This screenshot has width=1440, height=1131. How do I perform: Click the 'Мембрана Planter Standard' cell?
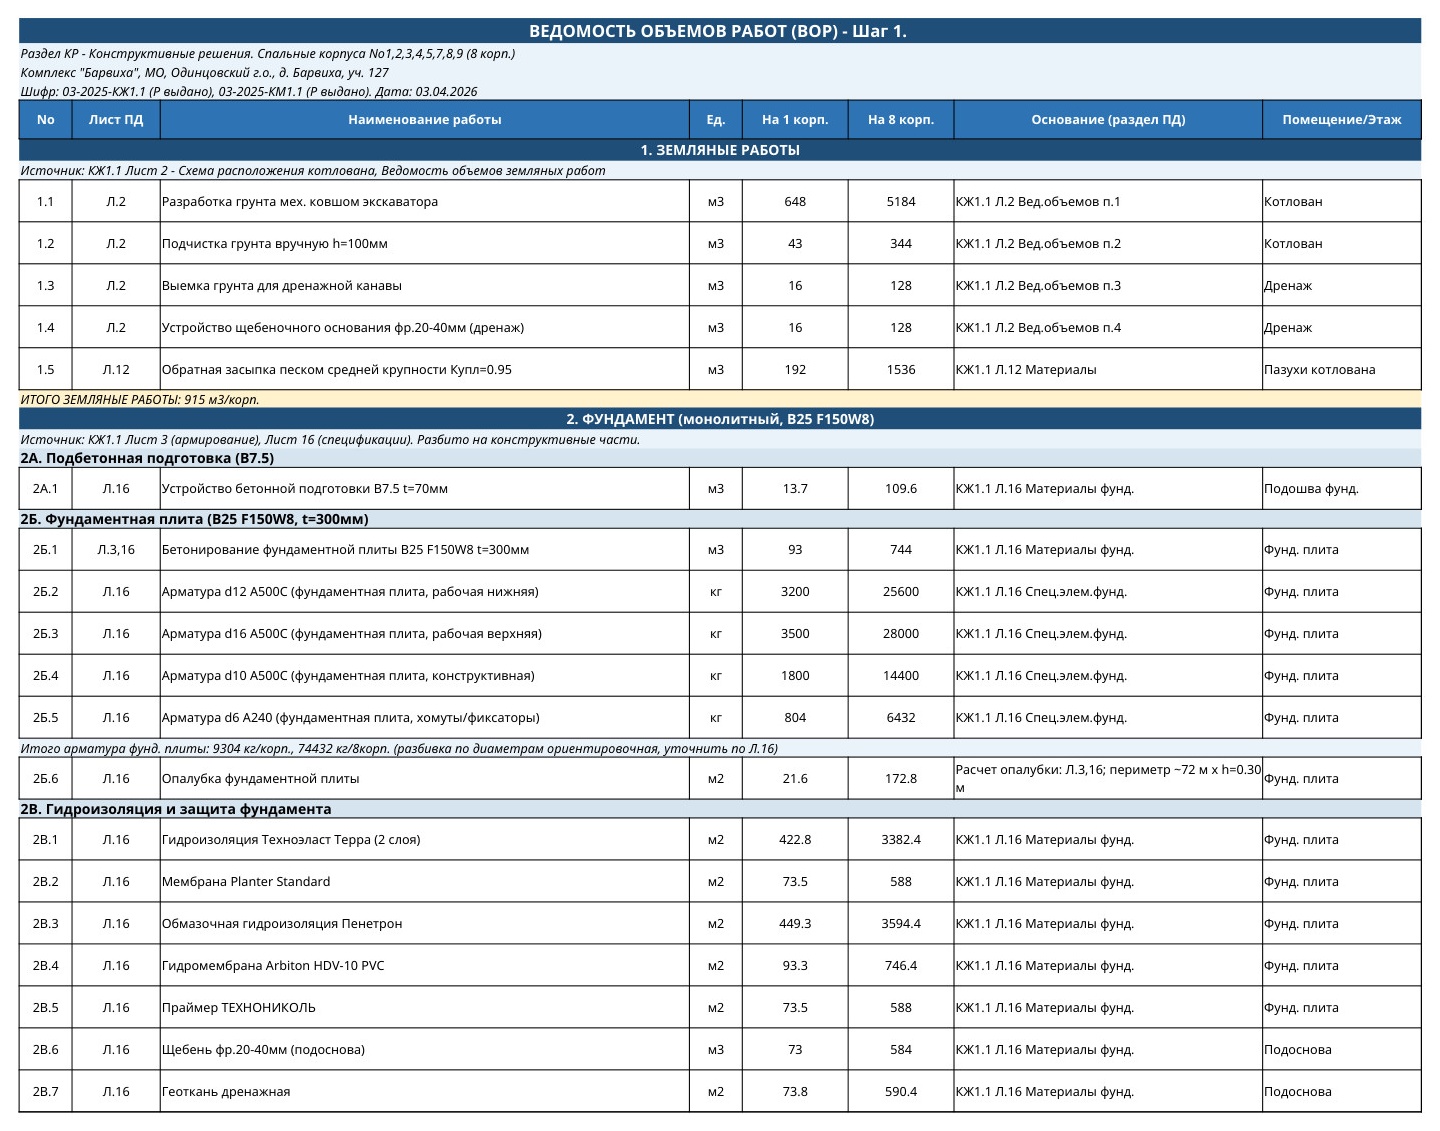tap(425, 881)
